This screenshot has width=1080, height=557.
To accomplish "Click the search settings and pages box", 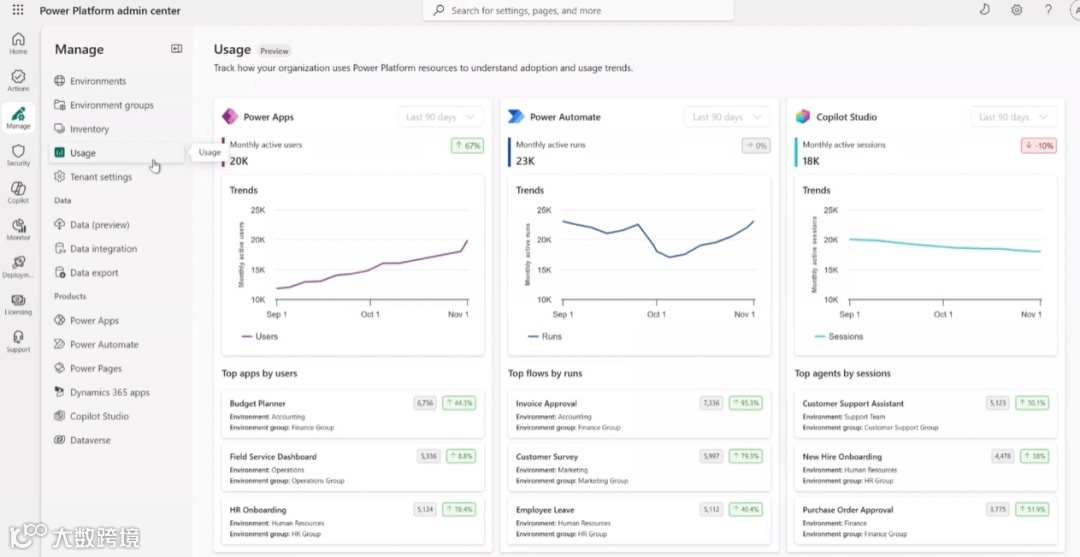I will coord(578,11).
